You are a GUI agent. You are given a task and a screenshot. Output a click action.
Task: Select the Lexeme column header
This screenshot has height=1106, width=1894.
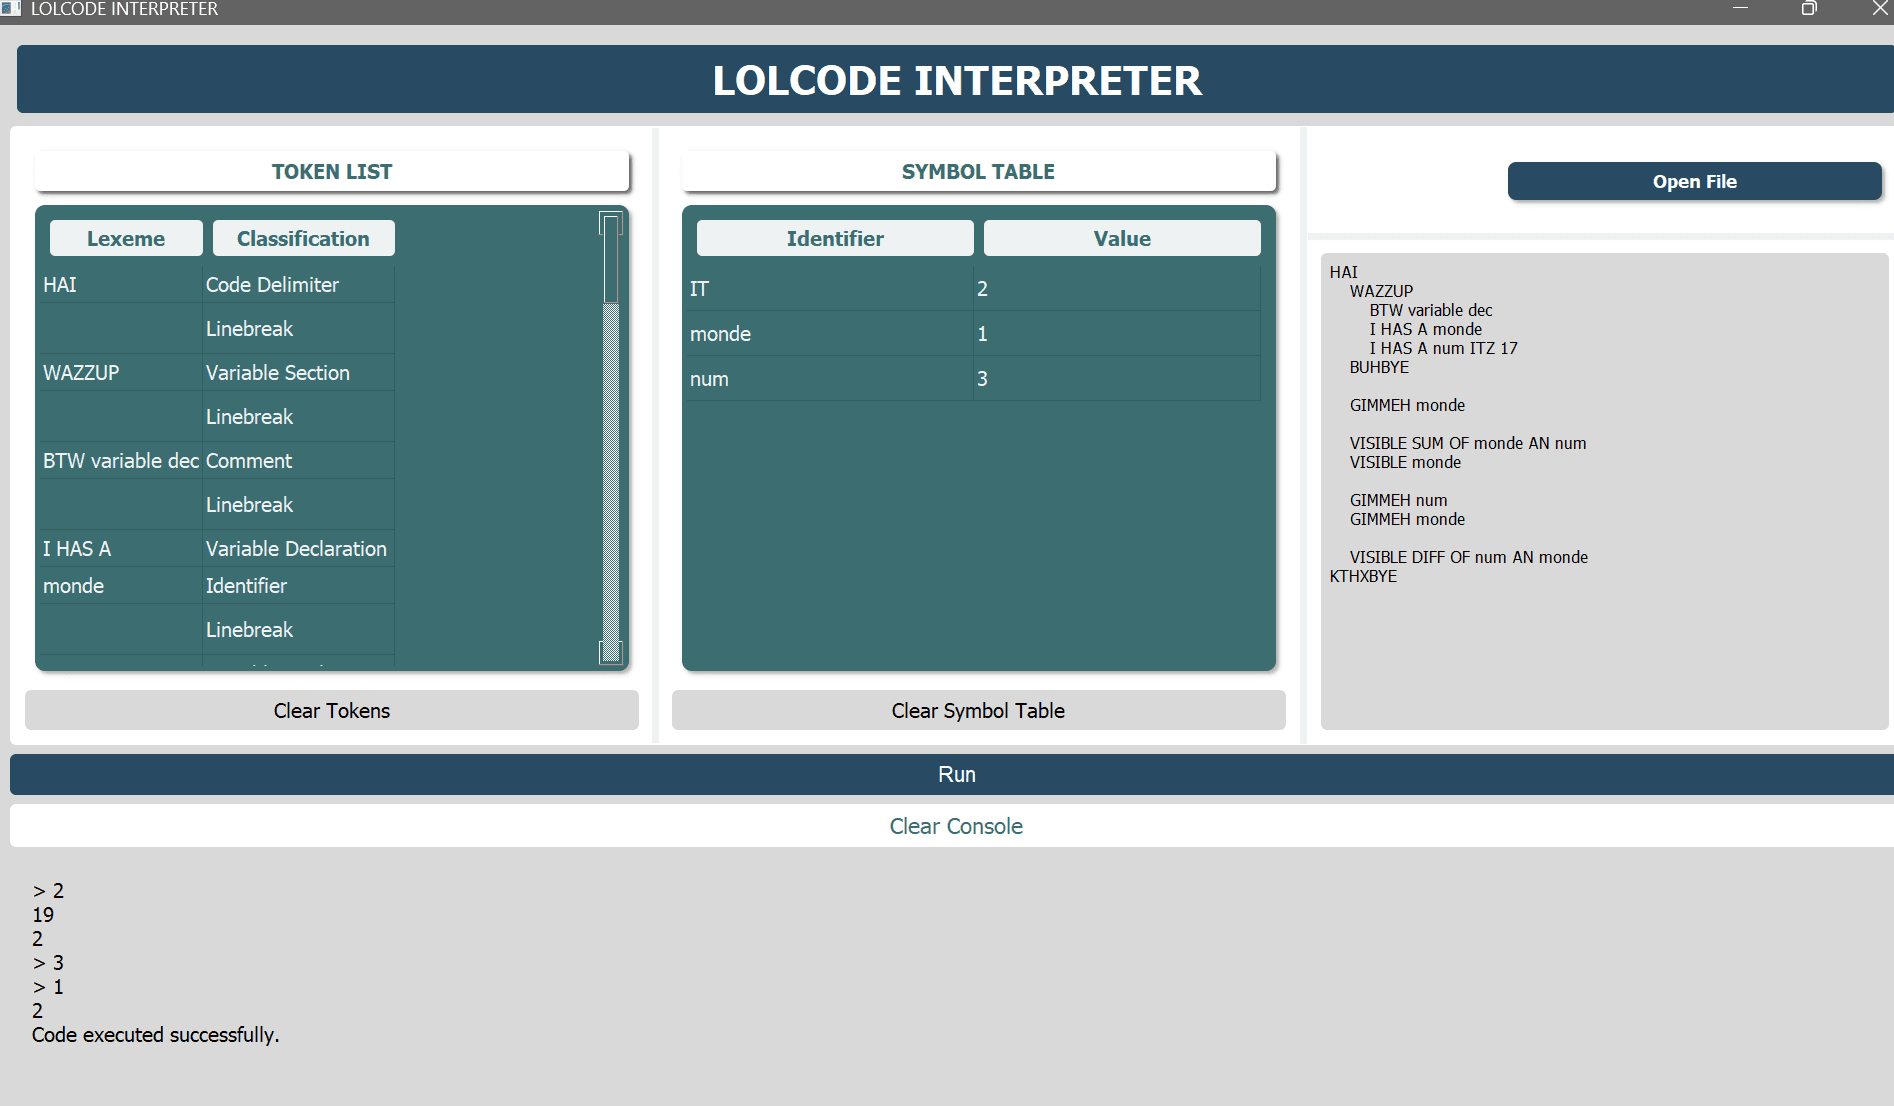(x=126, y=238)
